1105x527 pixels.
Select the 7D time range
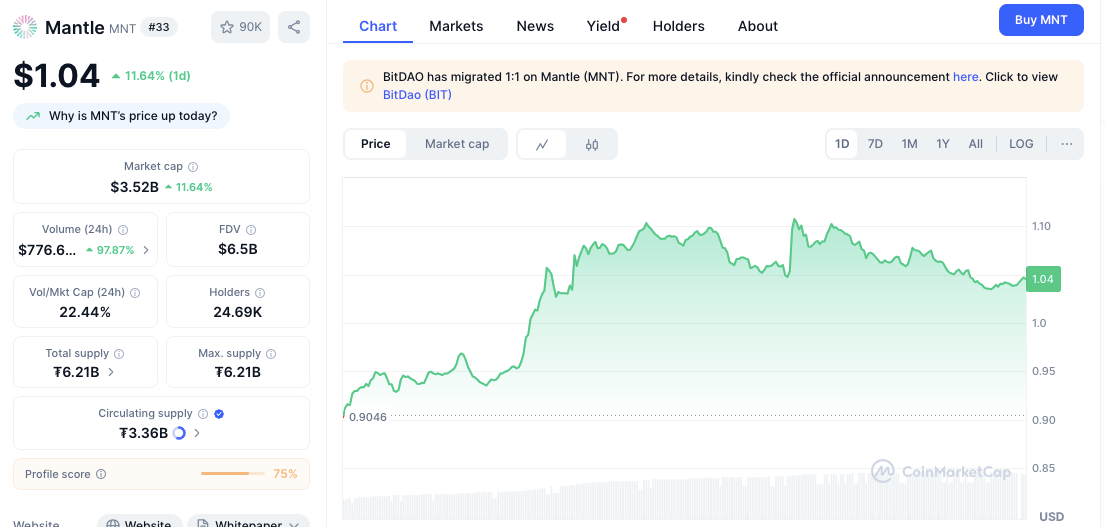point(875,144)
